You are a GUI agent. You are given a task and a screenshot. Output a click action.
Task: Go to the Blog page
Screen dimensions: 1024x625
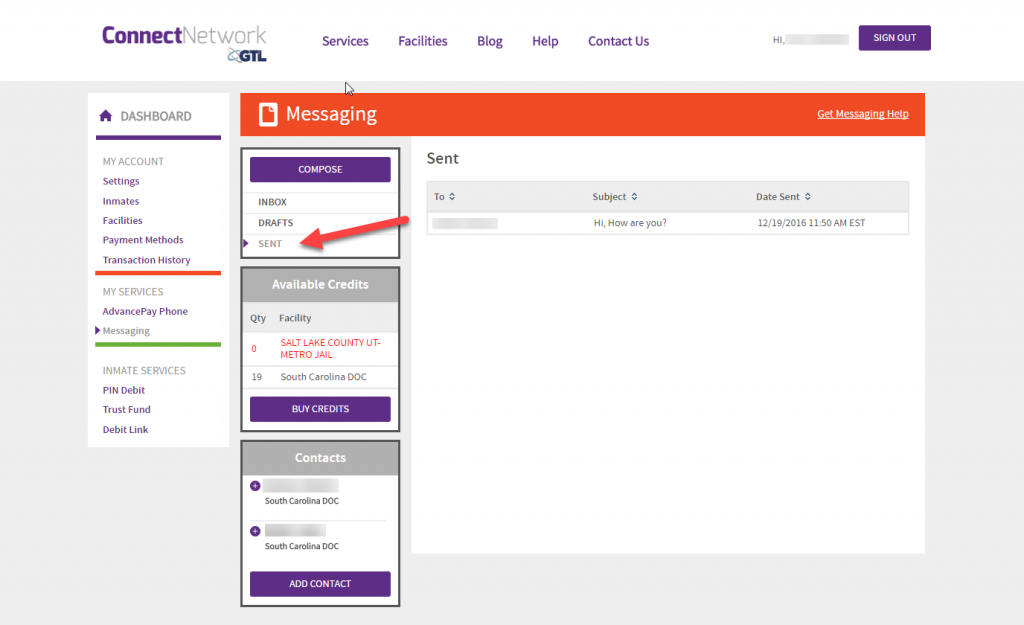coord(490,41)
